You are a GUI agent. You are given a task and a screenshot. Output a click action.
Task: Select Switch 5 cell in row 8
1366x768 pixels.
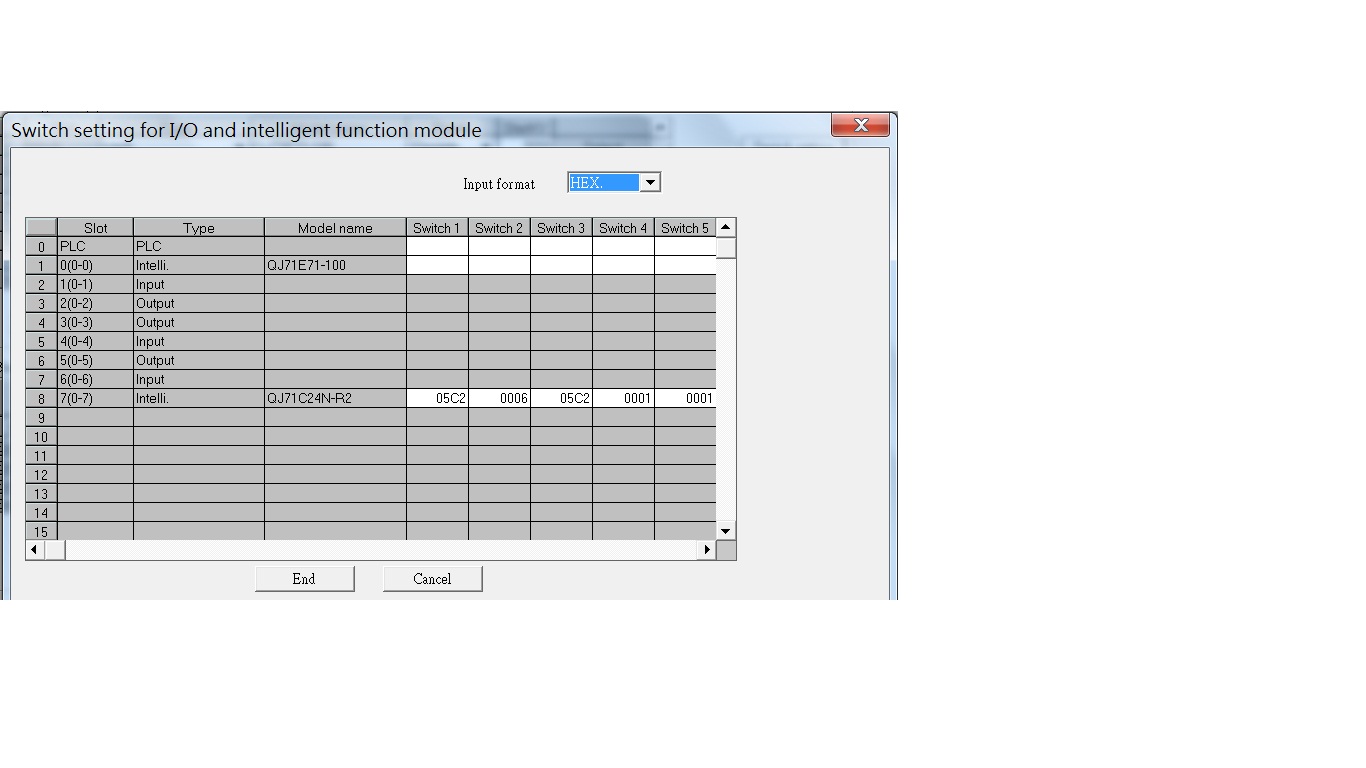[x=685, y=398]
